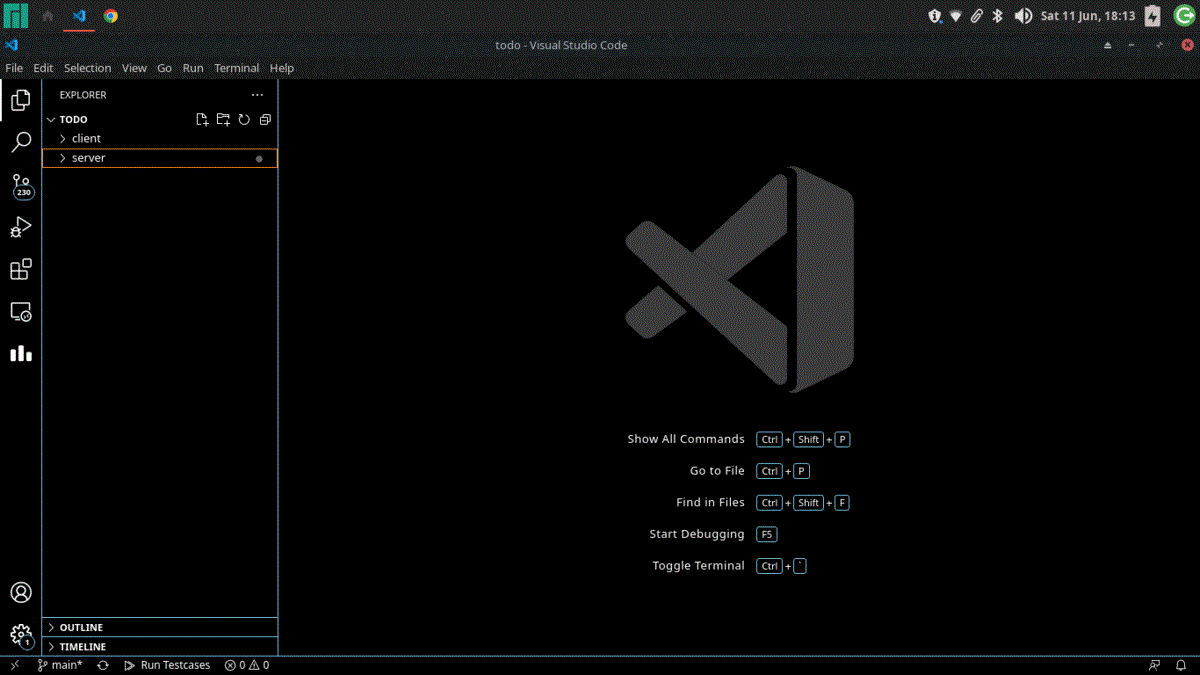Open the Remote Explorer view
Screen dimensions: 1200x675
coord(21,312)
